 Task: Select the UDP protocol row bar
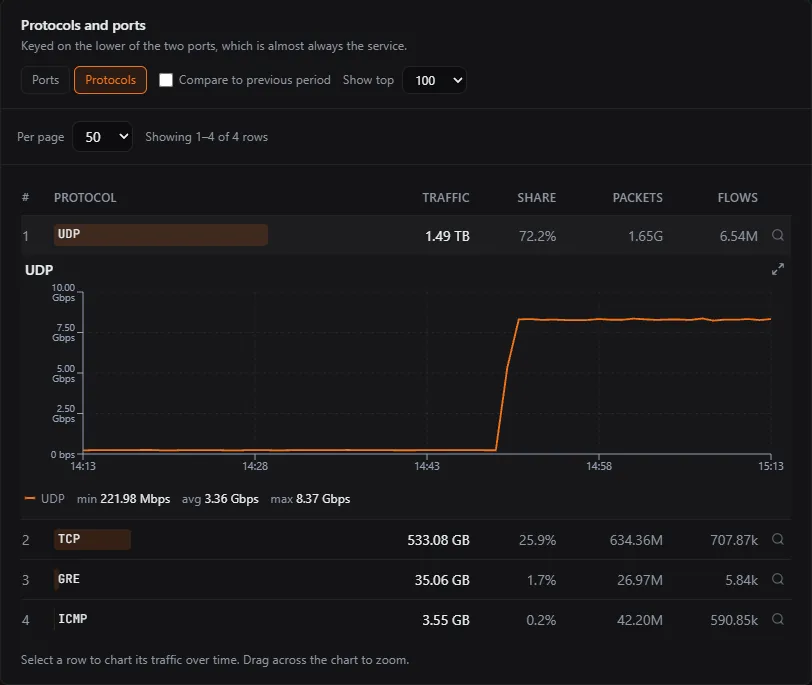click(x=161, y=235)
